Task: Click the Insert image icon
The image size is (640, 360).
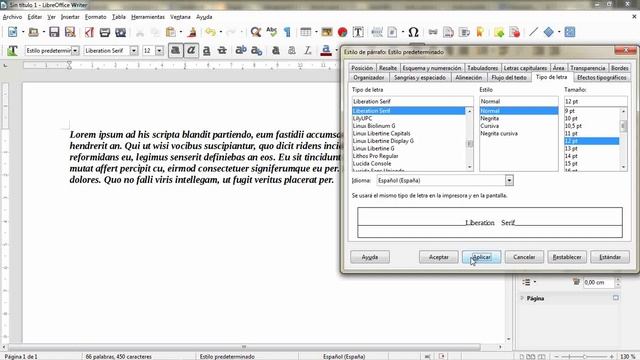Action: coord(327,32)
